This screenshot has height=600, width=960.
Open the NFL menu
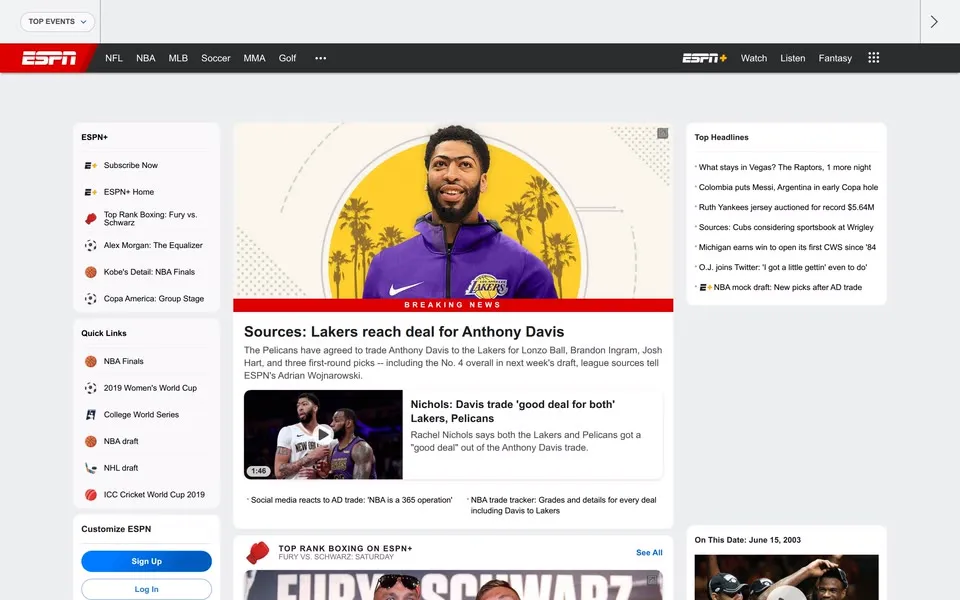point(114,58)
